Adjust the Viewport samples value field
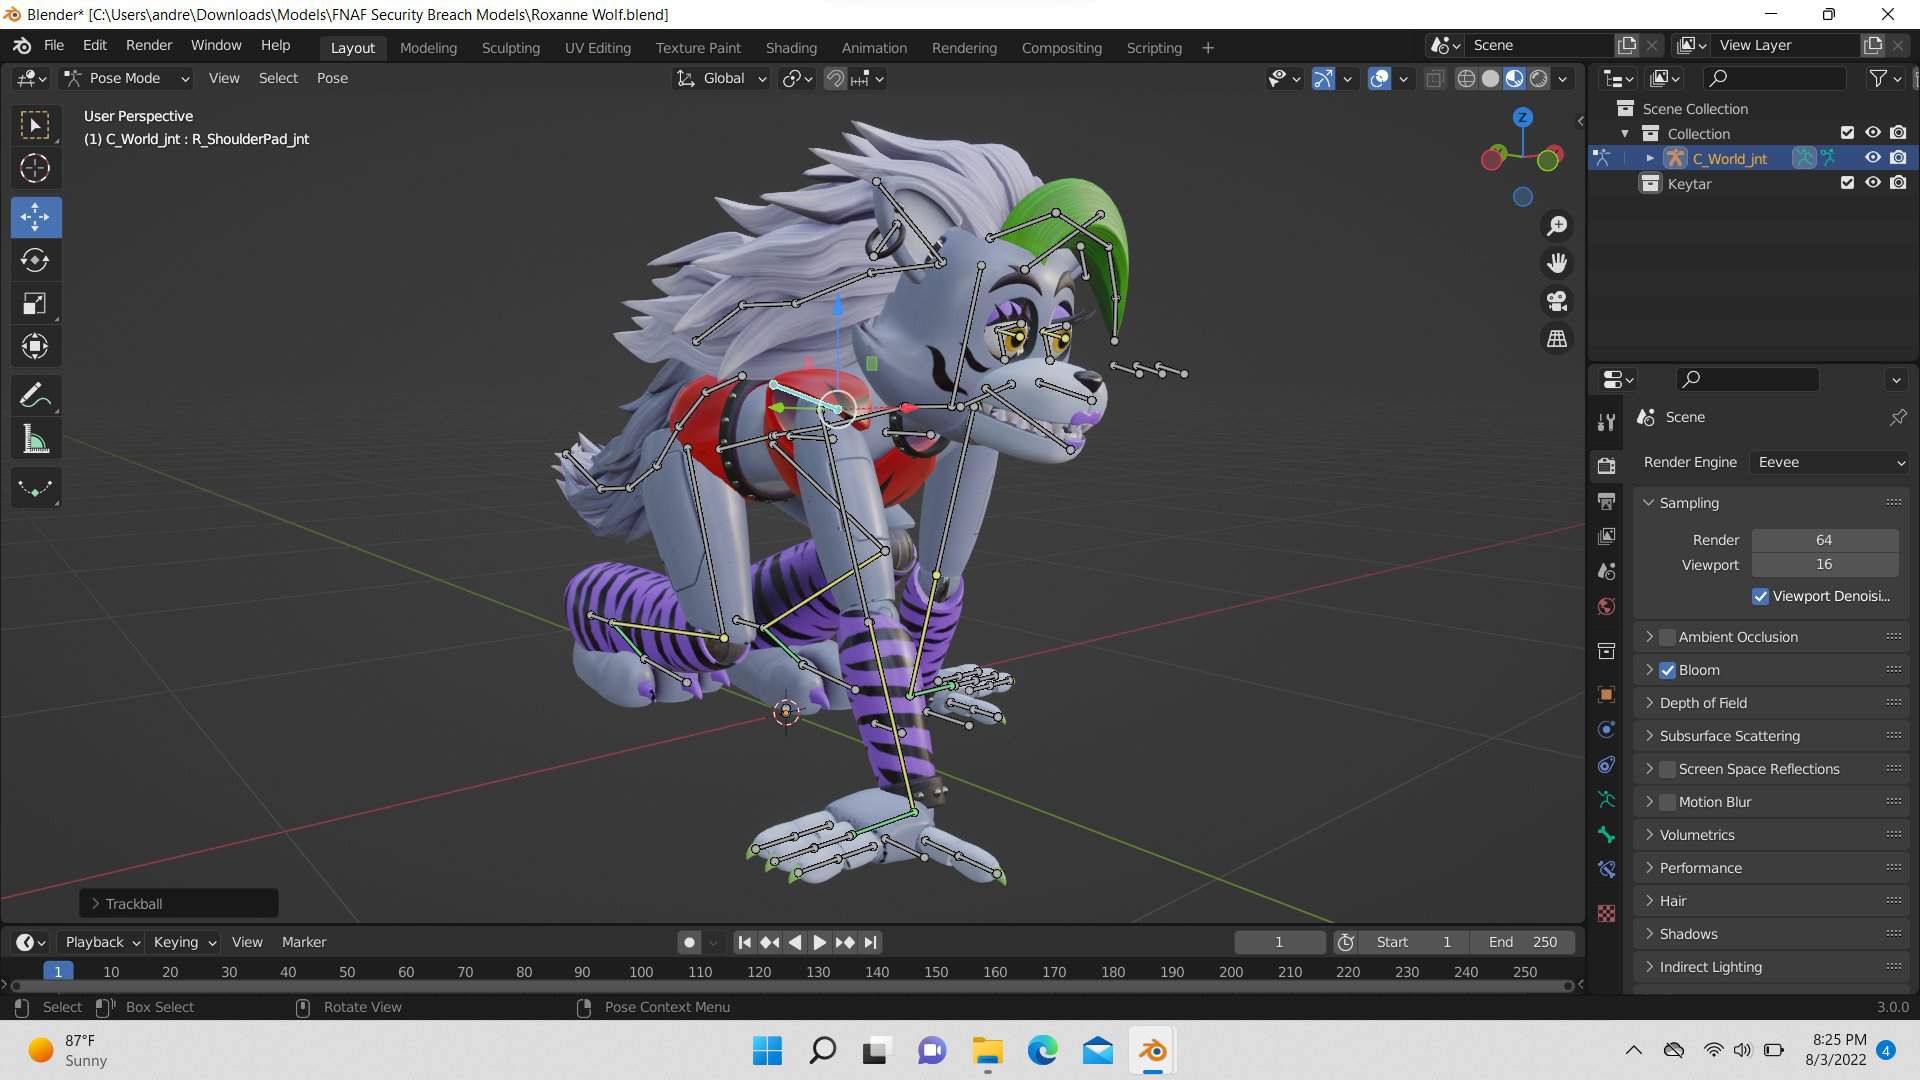The image size is (1920, 1080). tap(1824, 565)
